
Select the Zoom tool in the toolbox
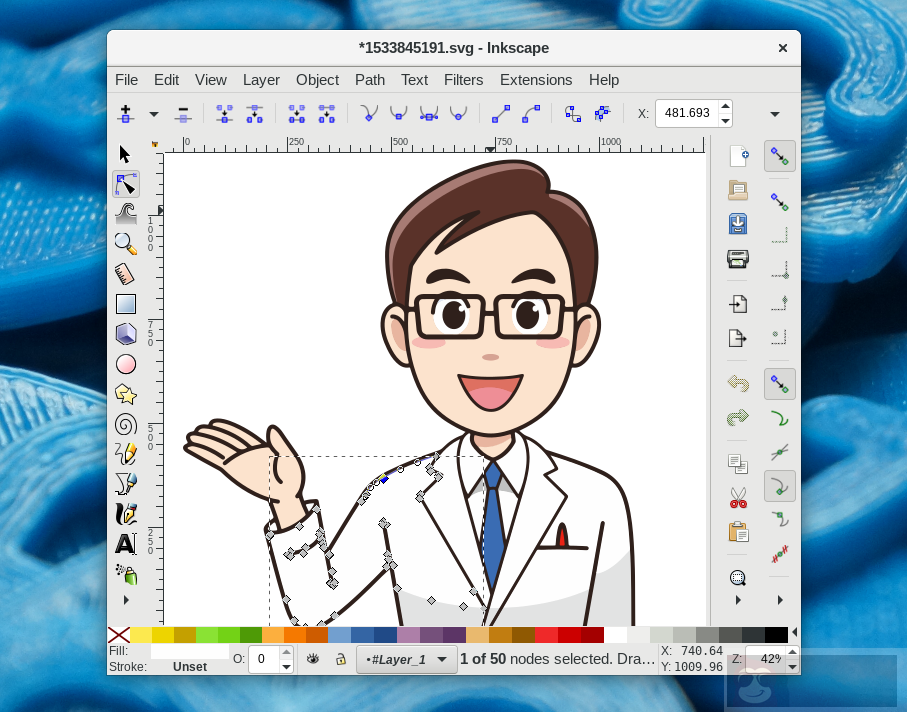point(125,243)
